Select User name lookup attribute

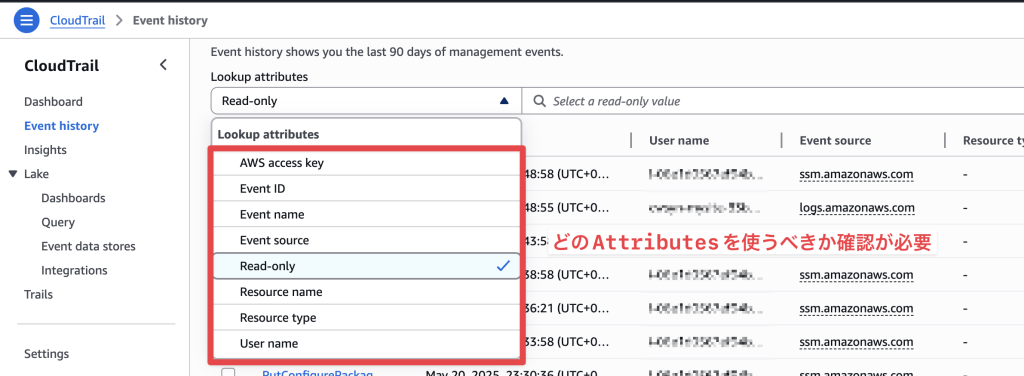(366, 343)
